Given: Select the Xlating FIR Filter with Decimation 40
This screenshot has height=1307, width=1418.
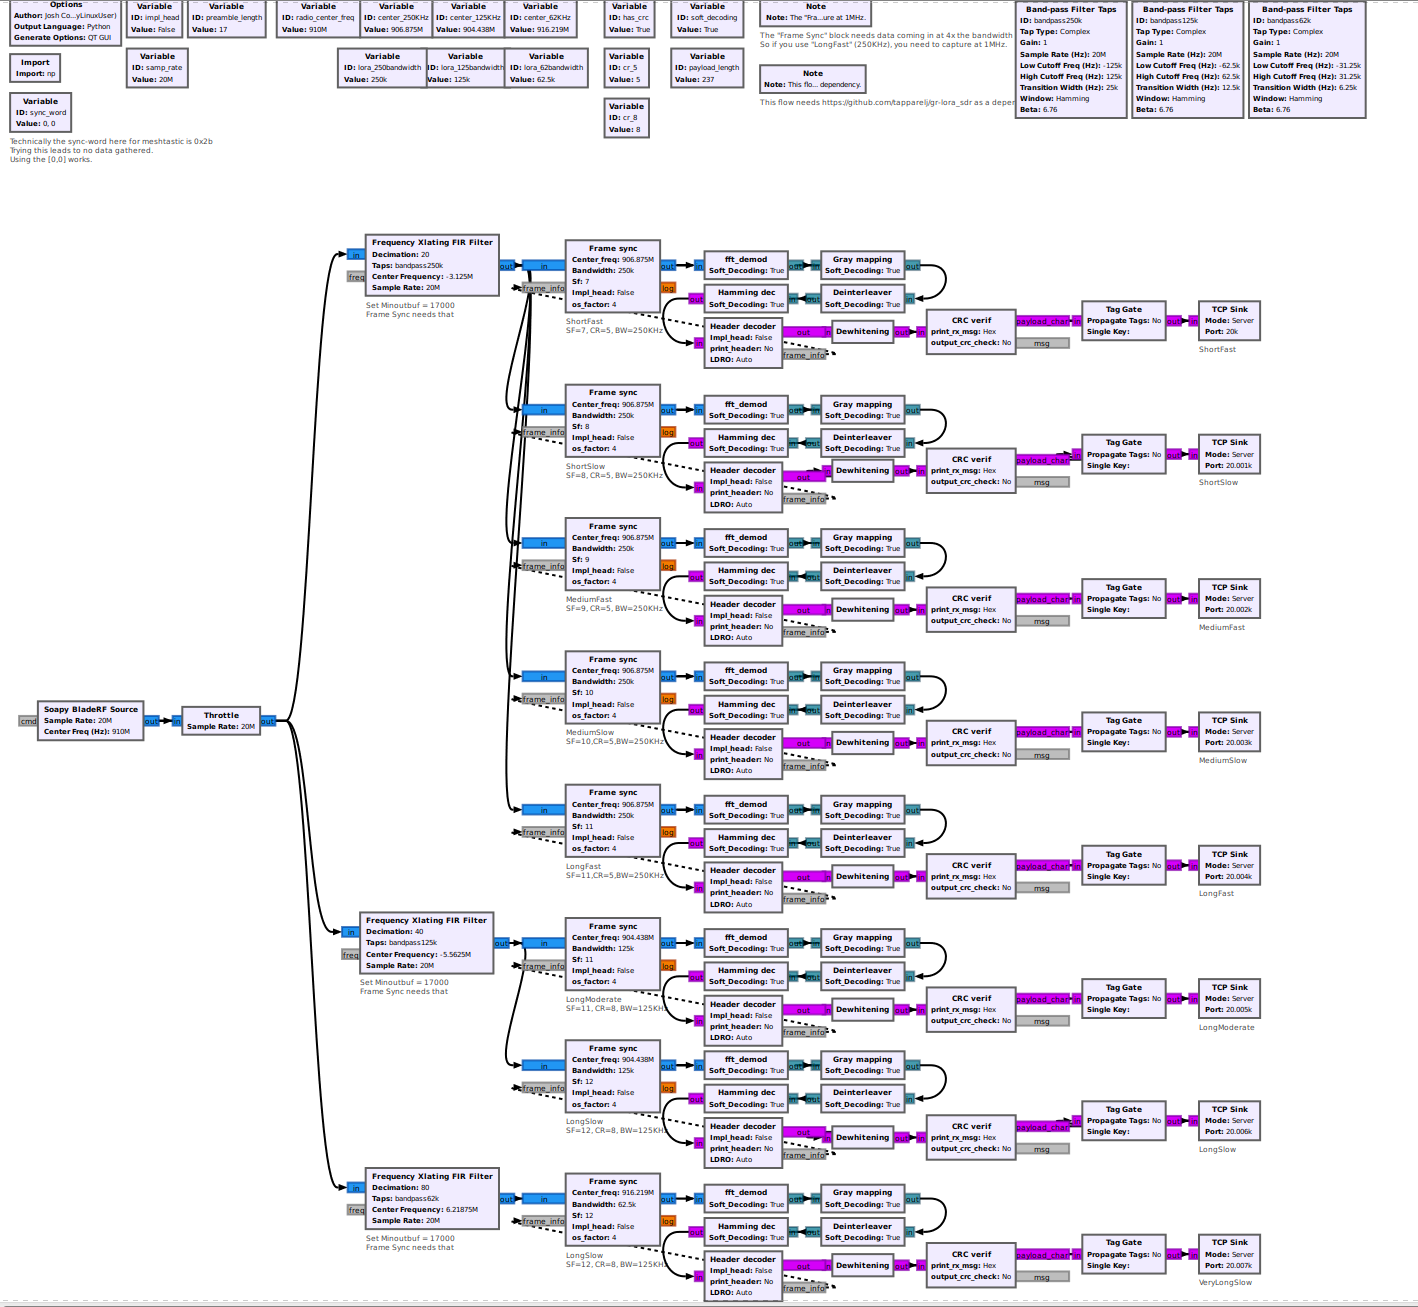Looking at the screenshot, I should tap(426, 943).
